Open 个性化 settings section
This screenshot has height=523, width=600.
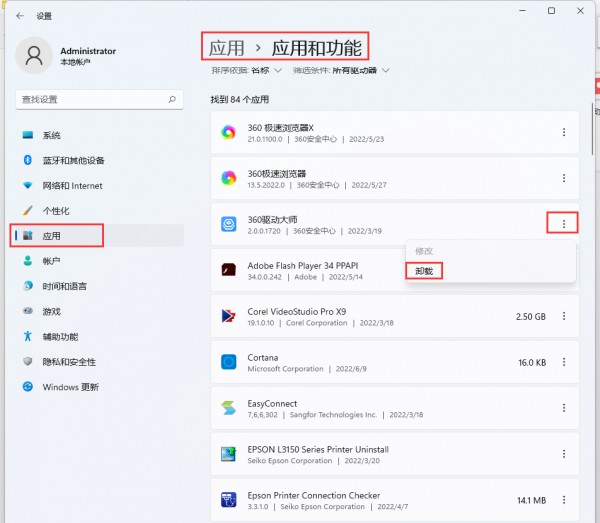click(99, 211)
